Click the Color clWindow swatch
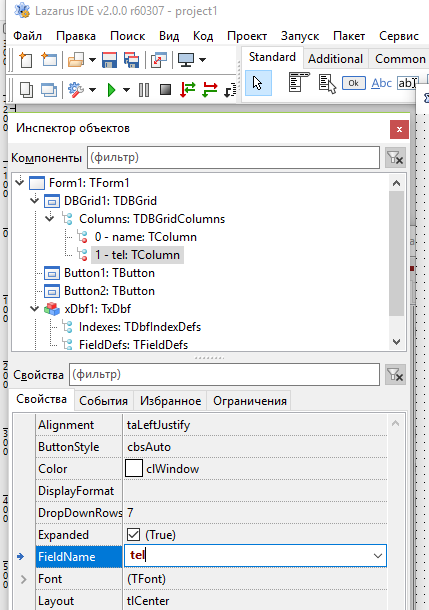The image size is (429, 610). click(134, 468)
